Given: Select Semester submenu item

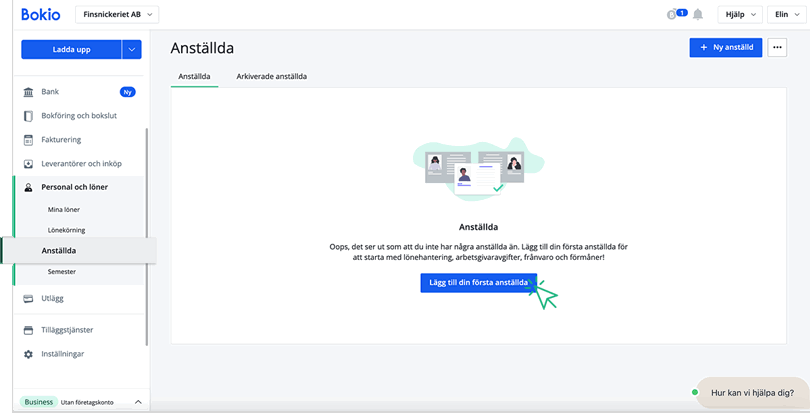Looking at the screenshot, I should [x=61, y=272].
